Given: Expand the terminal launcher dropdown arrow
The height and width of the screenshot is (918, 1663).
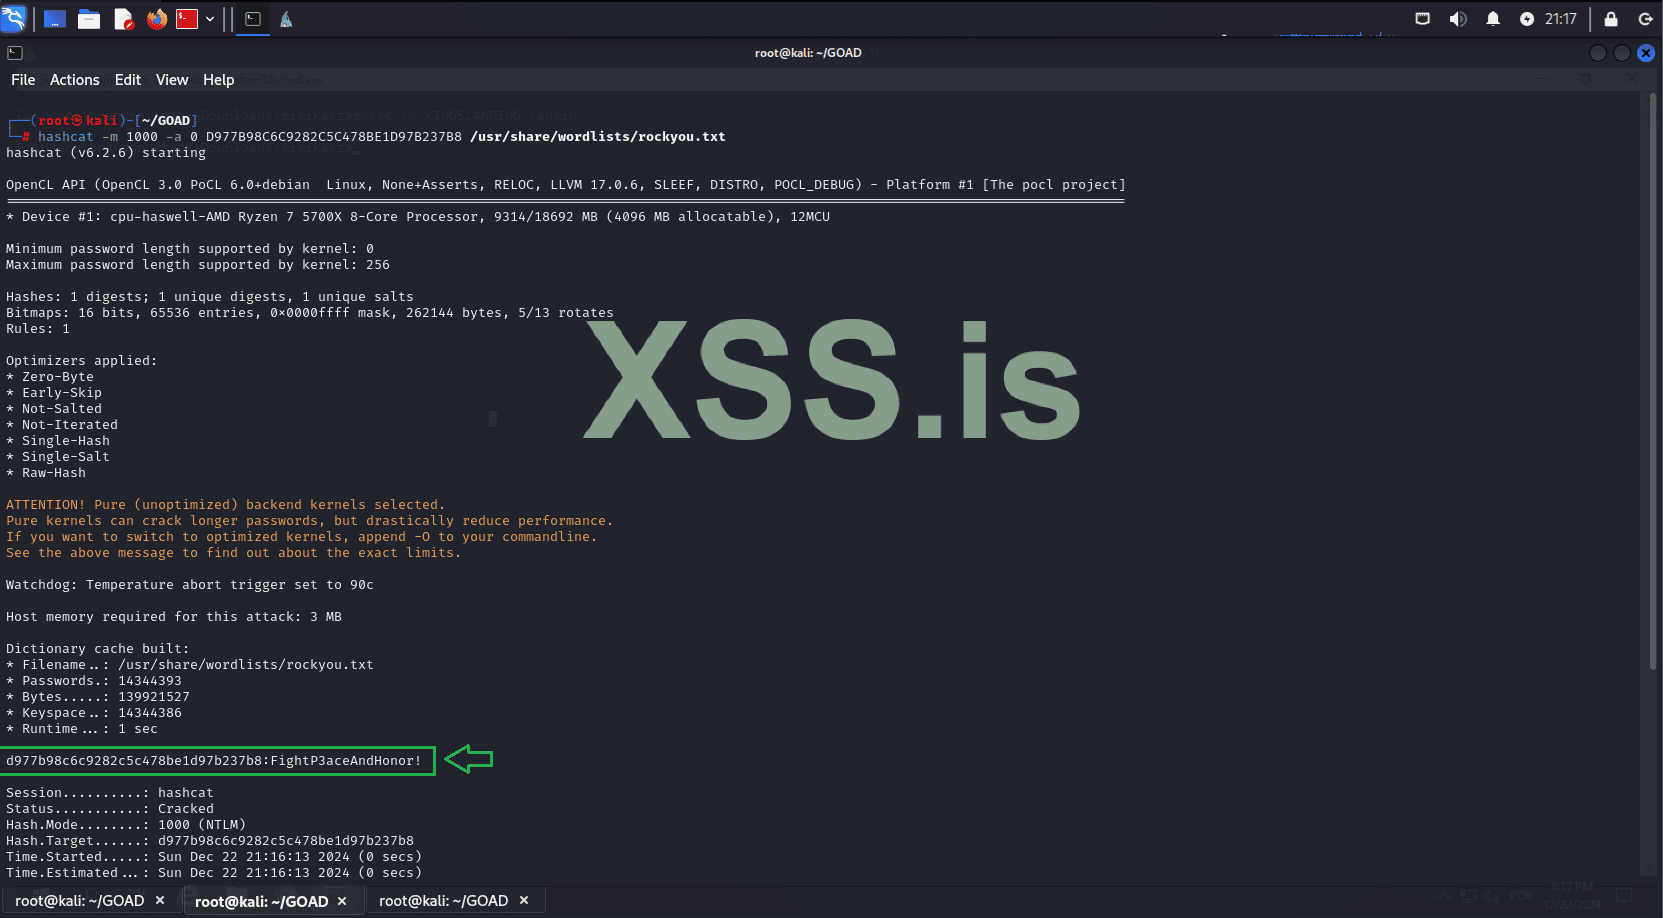Looking at the screenshot, I should (210, 19).
